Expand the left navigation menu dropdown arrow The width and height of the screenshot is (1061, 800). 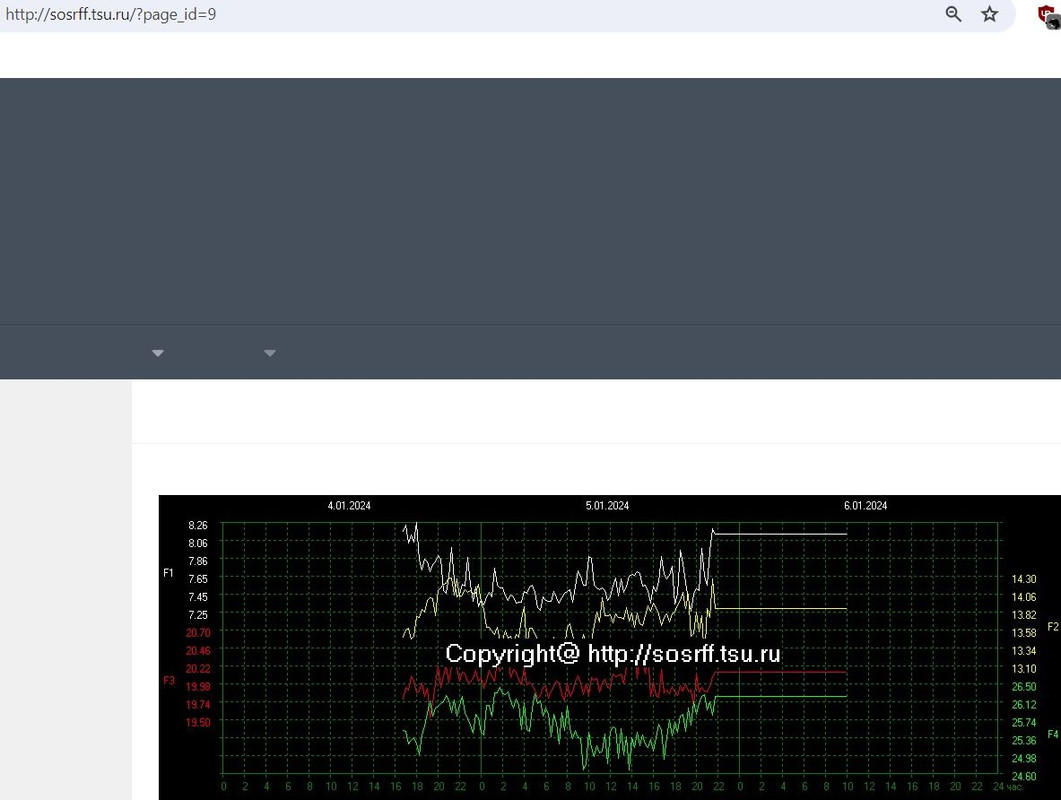(x=158, y=353)
